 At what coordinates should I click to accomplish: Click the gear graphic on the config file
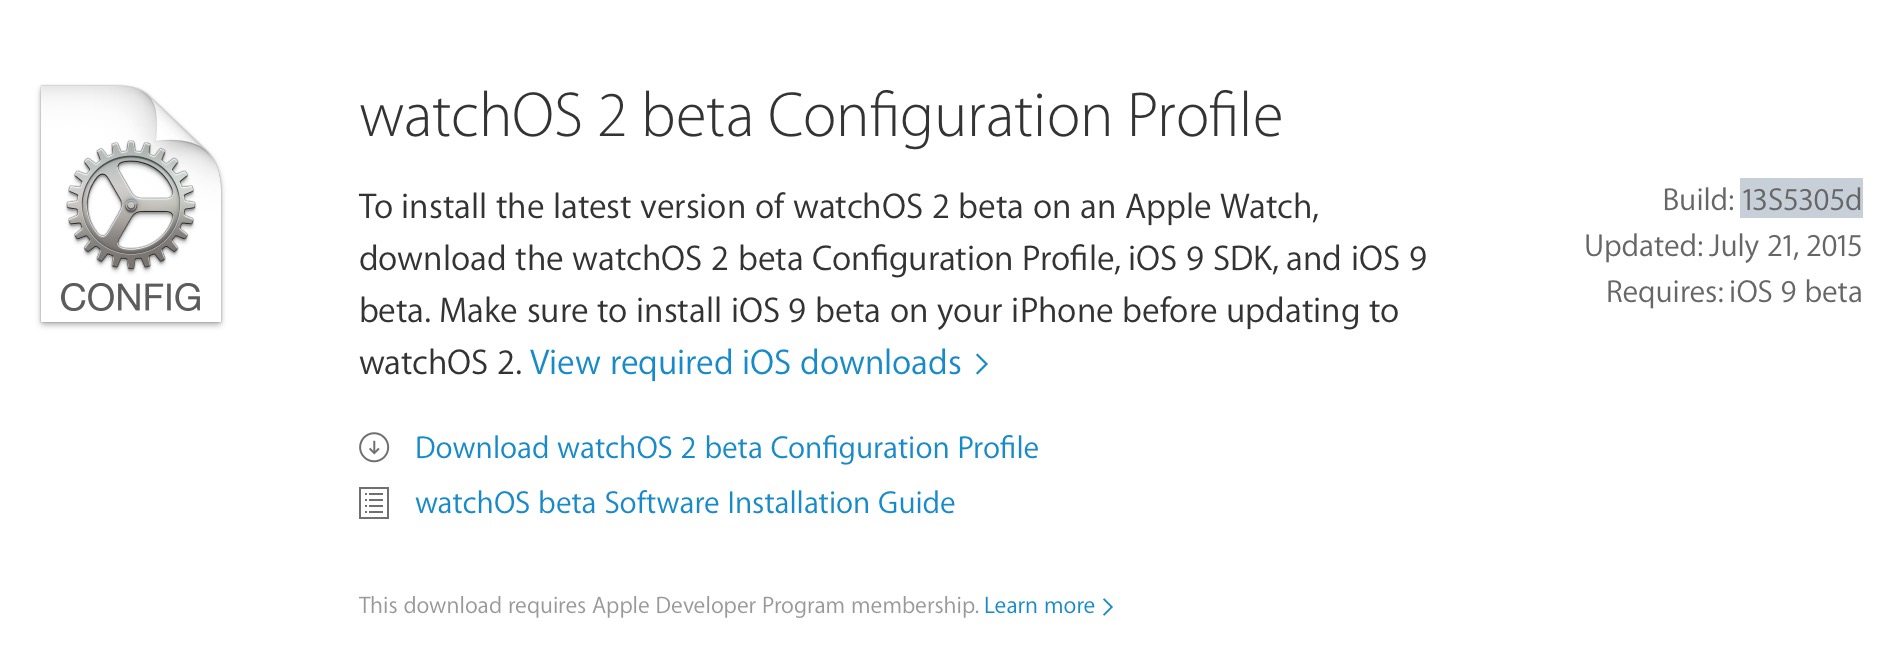coord(131,205)
